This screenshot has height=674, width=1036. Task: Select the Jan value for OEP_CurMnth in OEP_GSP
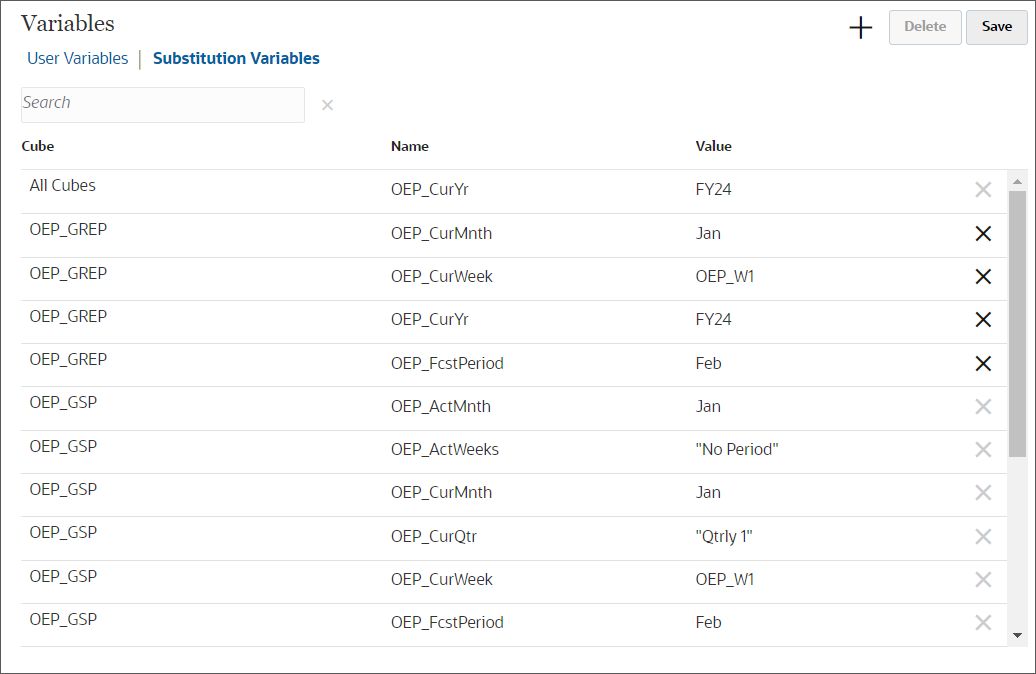click(x=708, y=492)
